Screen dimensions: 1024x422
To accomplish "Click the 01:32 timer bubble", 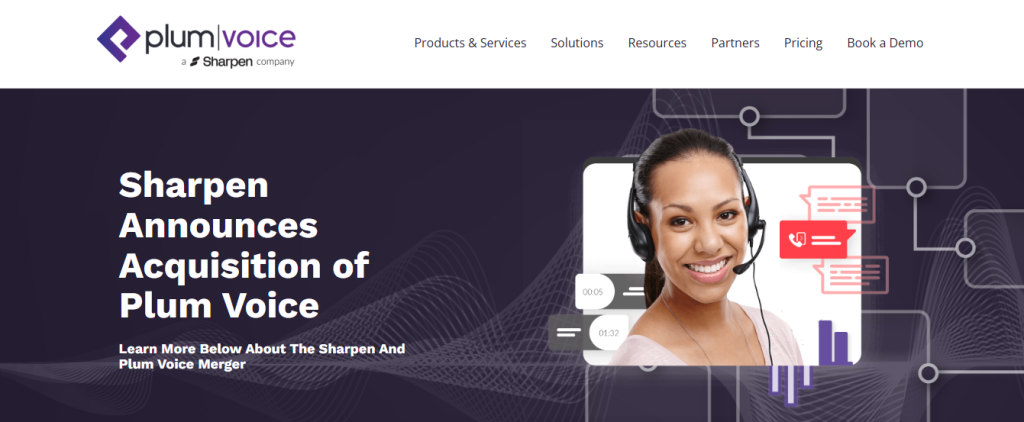I will click(609, 333).
